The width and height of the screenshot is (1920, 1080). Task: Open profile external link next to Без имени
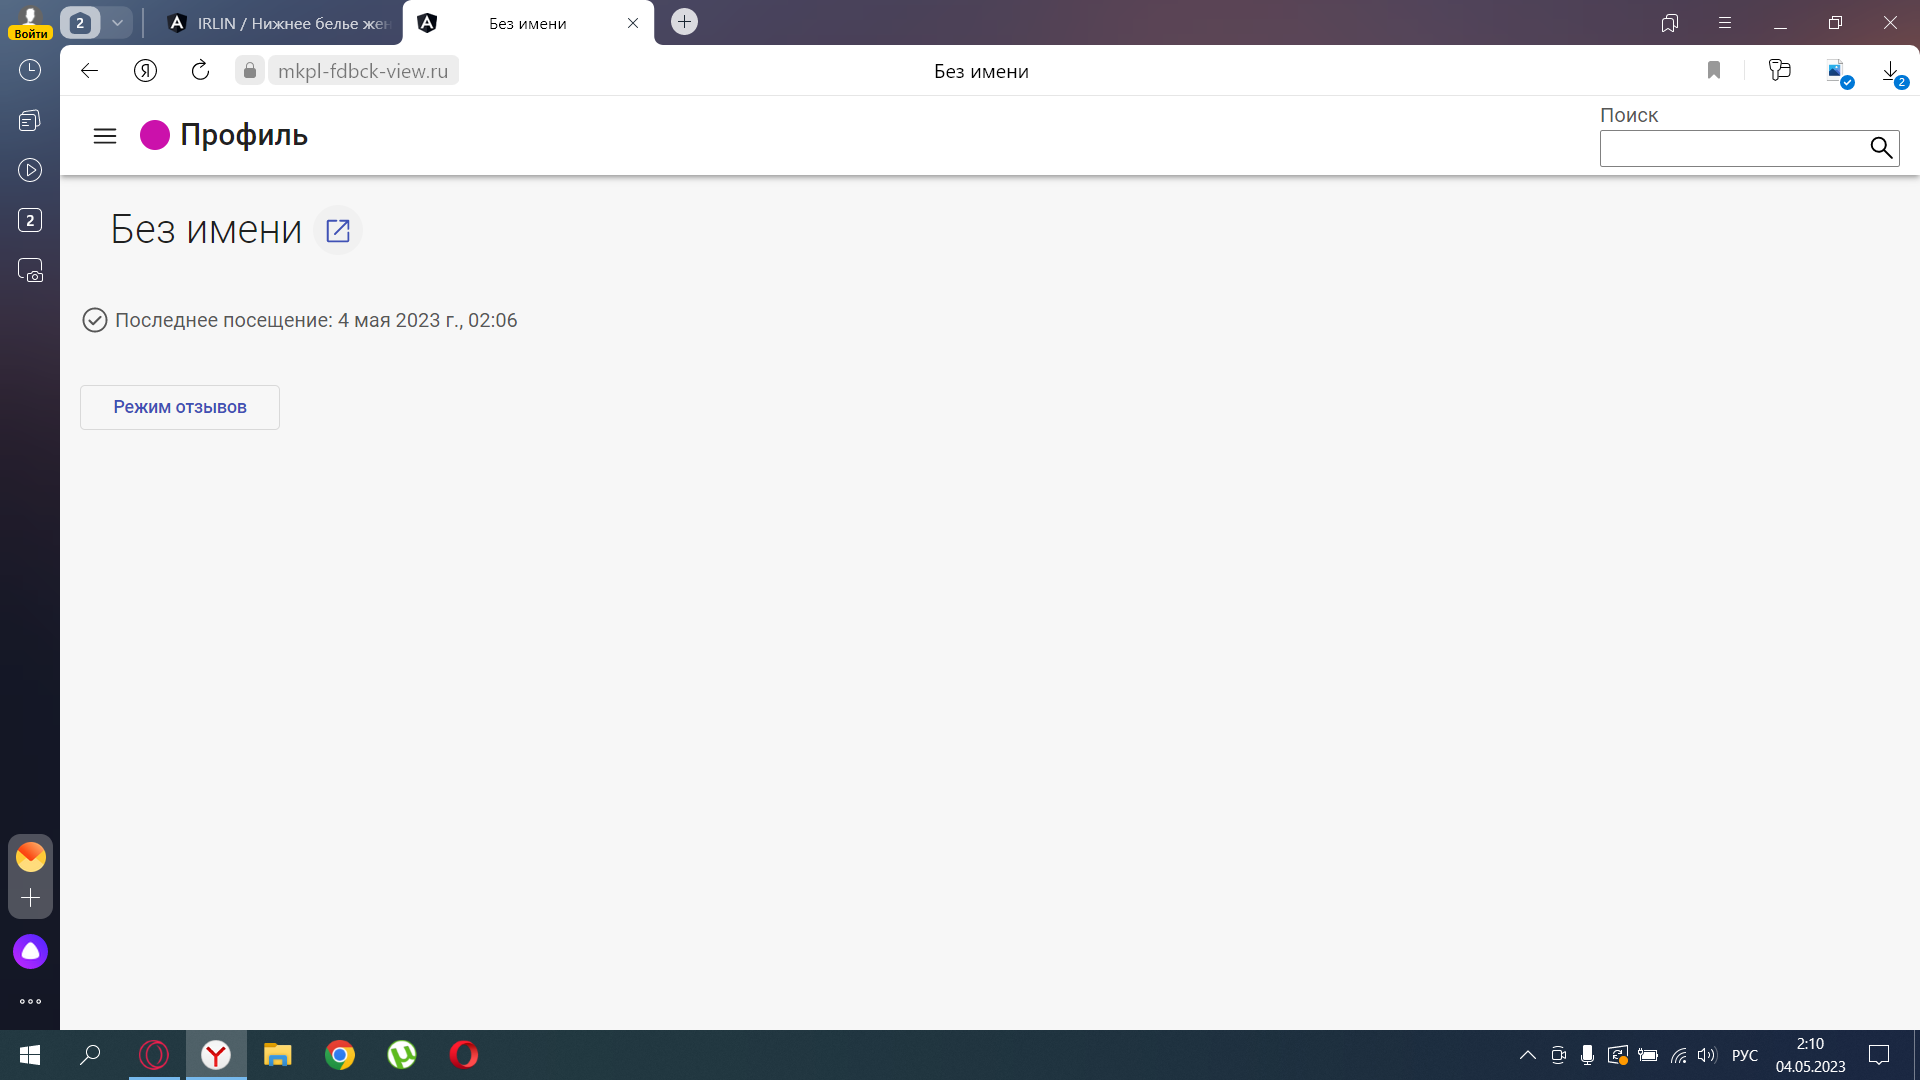click(x=338, y=230)
